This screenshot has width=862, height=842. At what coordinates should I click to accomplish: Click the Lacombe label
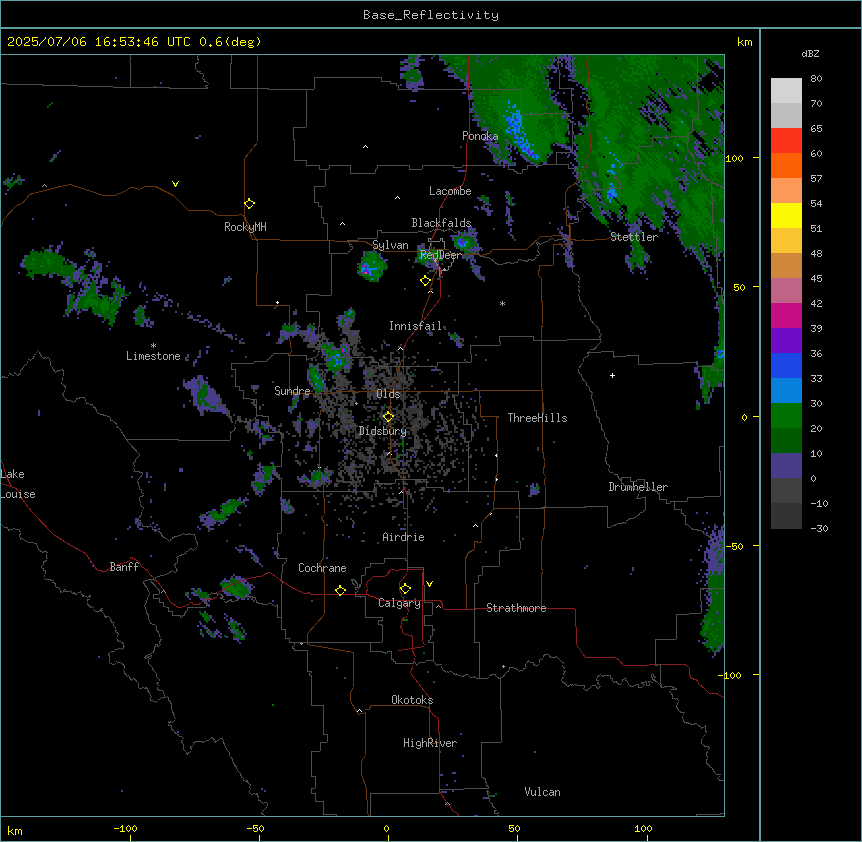[450, 191]
